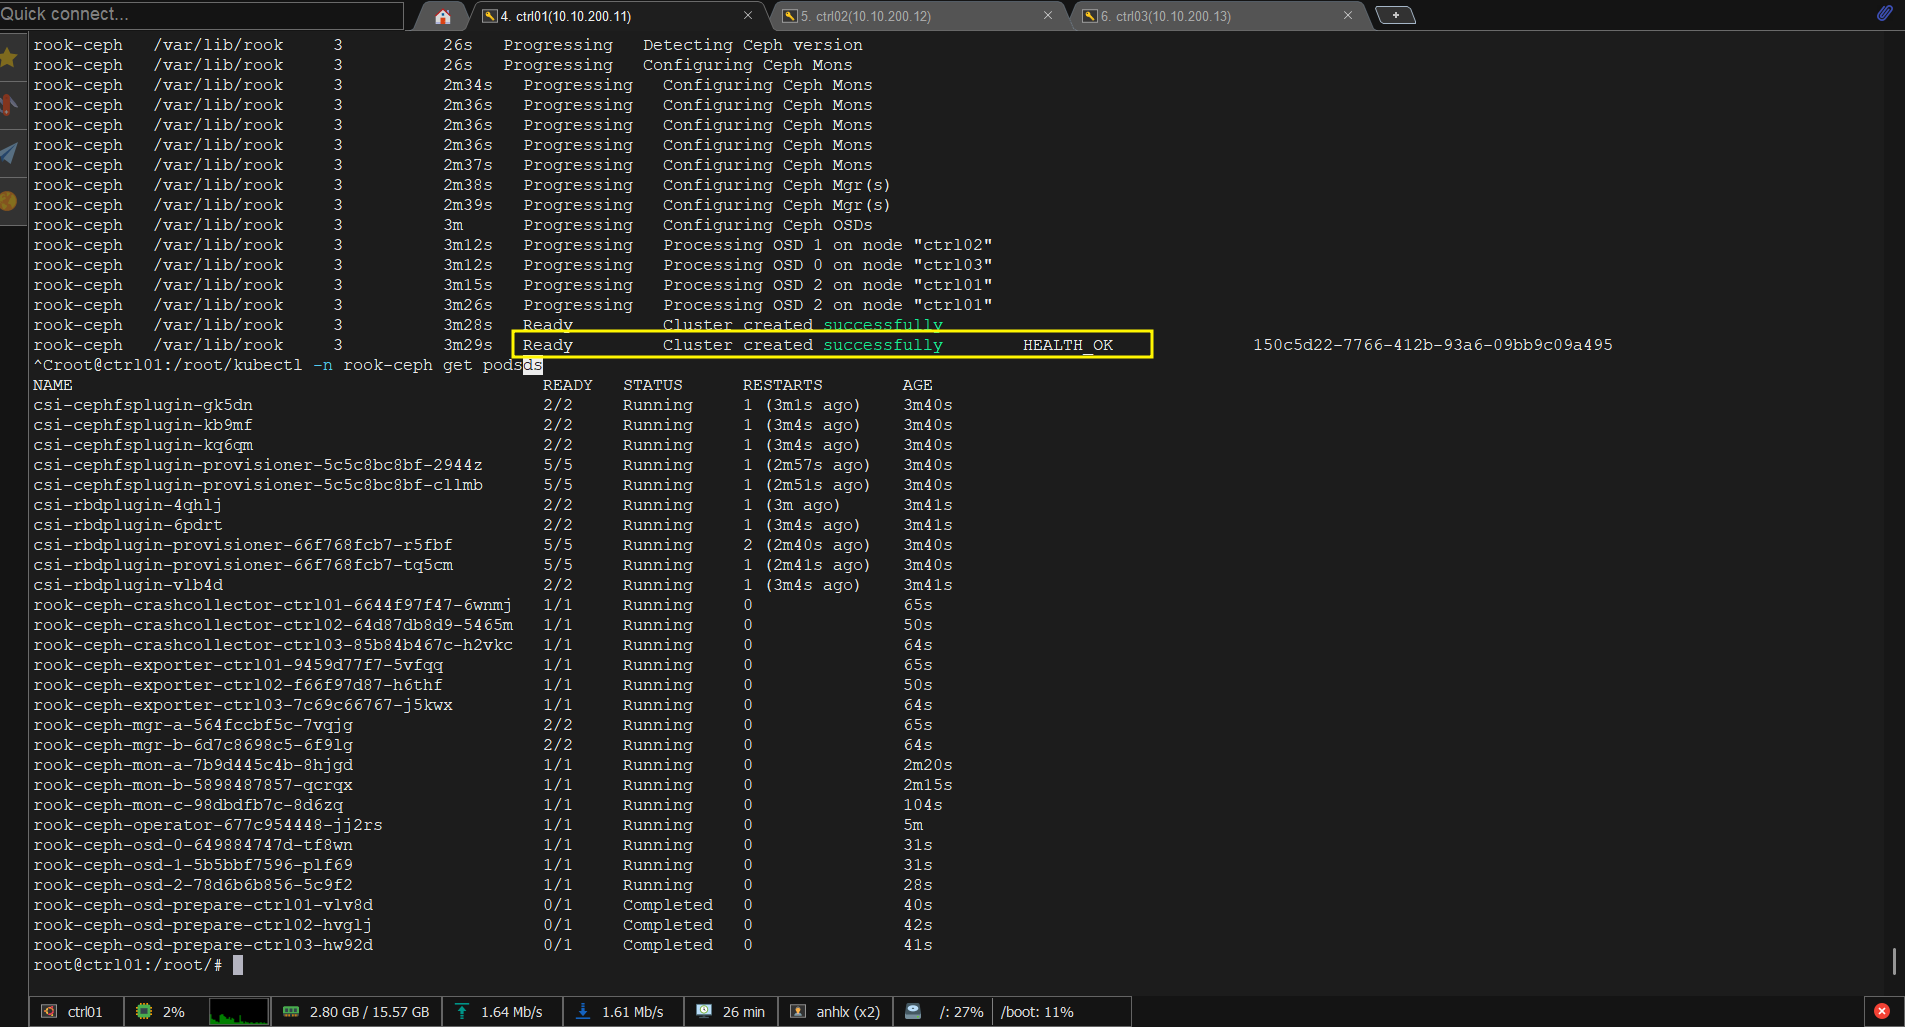The width and height of the screenshot is (1905, 1027).
Task: Click pod name rook-ceph-mgr-a-564fccbf5c-7vqjg
Action: tap(193, 725)
